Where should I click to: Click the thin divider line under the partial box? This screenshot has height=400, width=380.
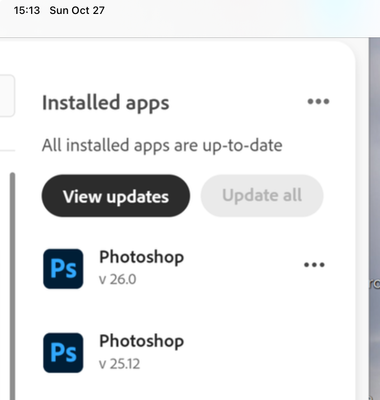(7, 151)
